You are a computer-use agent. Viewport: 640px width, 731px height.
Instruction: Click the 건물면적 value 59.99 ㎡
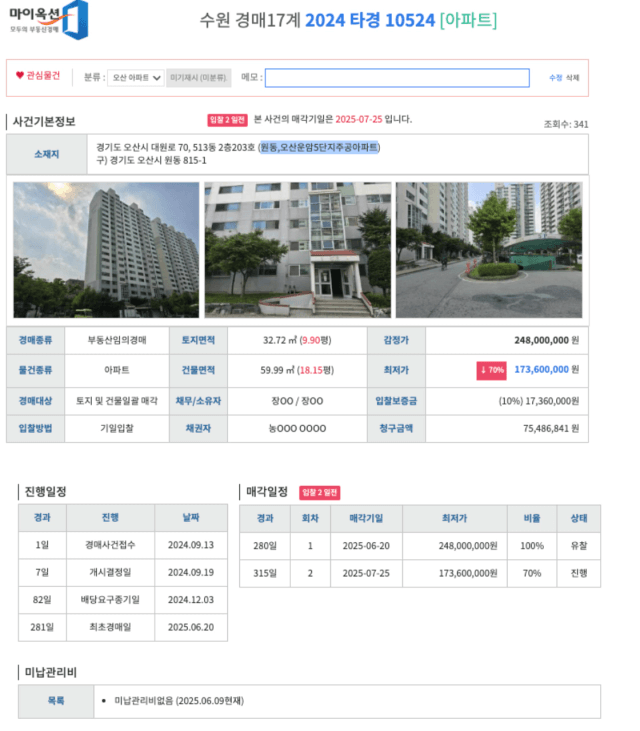[x=277, y=370]
